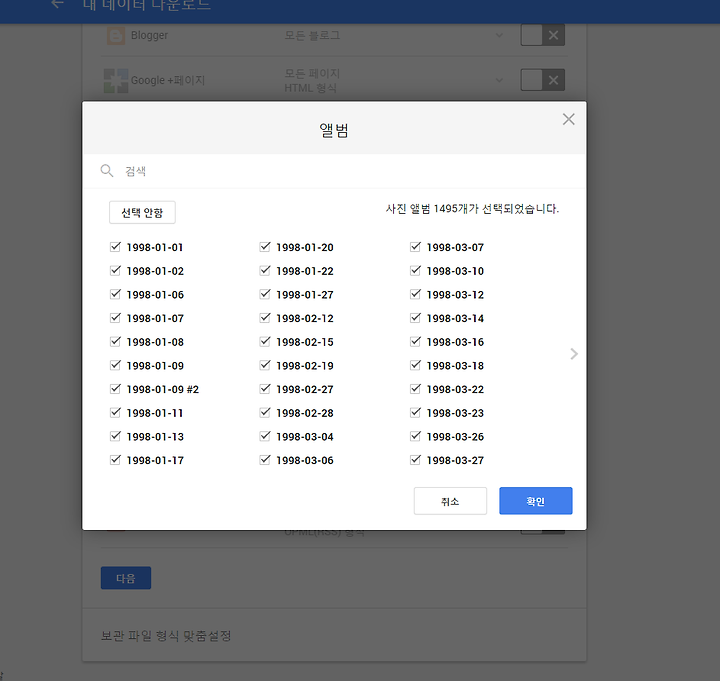720x681 pixels.
Task: Uncheck album 1998-01-09
Action: pos(115,366)
